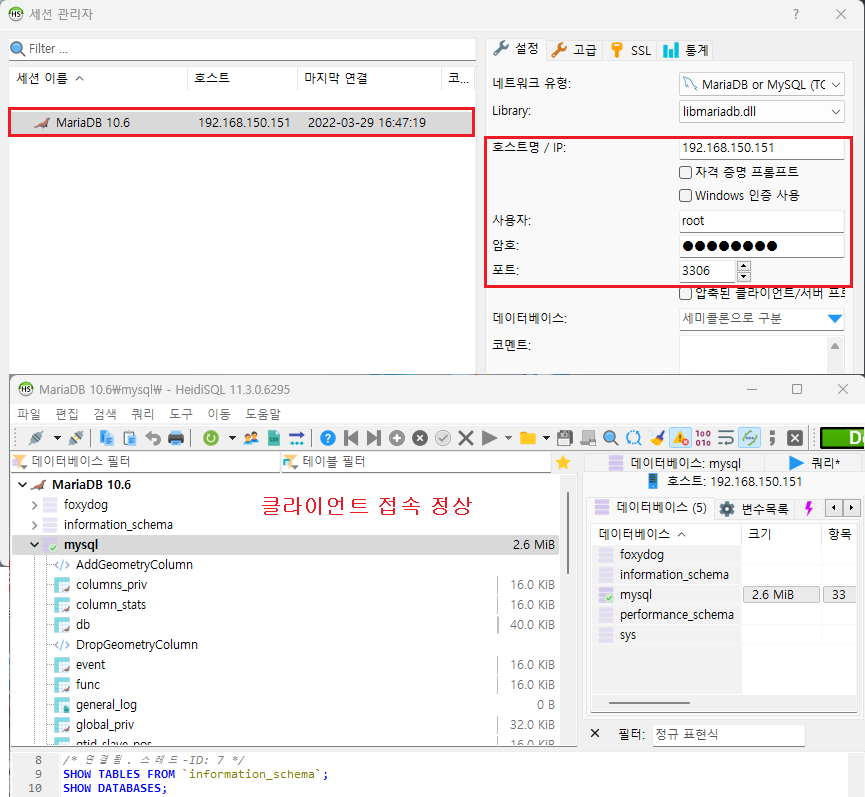Switch to the 고급 (Advanced) tab
The width and height of the screenshot is (865, 797).
click(x=574, y=50)
